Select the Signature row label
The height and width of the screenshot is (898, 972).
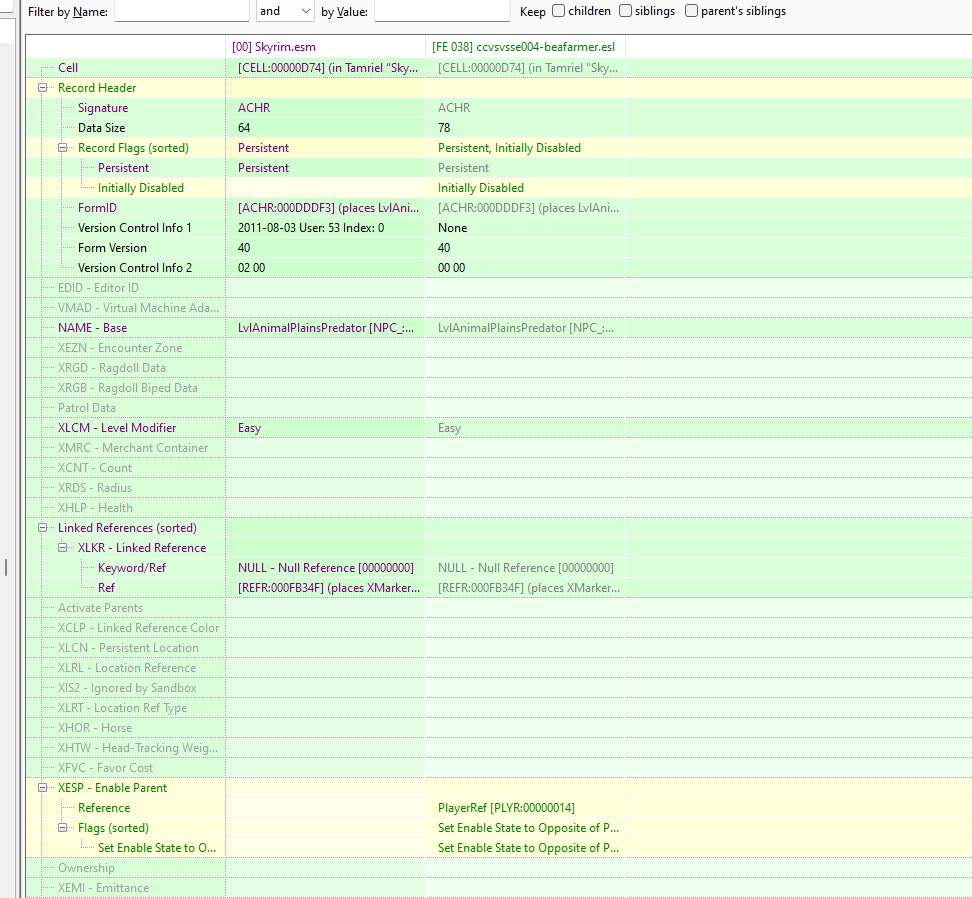click(x=103, y=108)
